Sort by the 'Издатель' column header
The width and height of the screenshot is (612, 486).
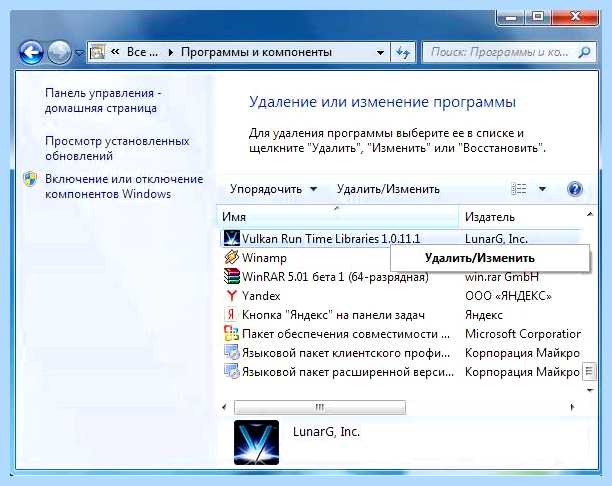pos(521,217)
